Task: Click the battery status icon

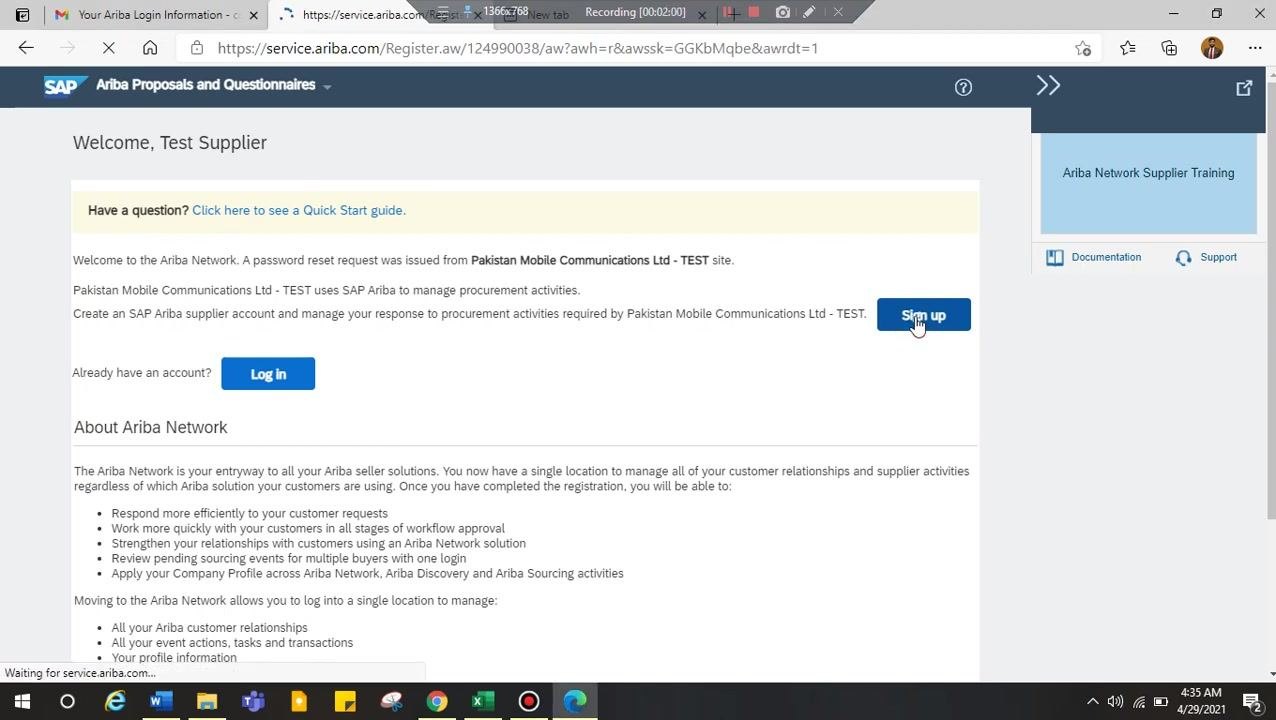Action: pyautogui.click(x=1161, y=702)
